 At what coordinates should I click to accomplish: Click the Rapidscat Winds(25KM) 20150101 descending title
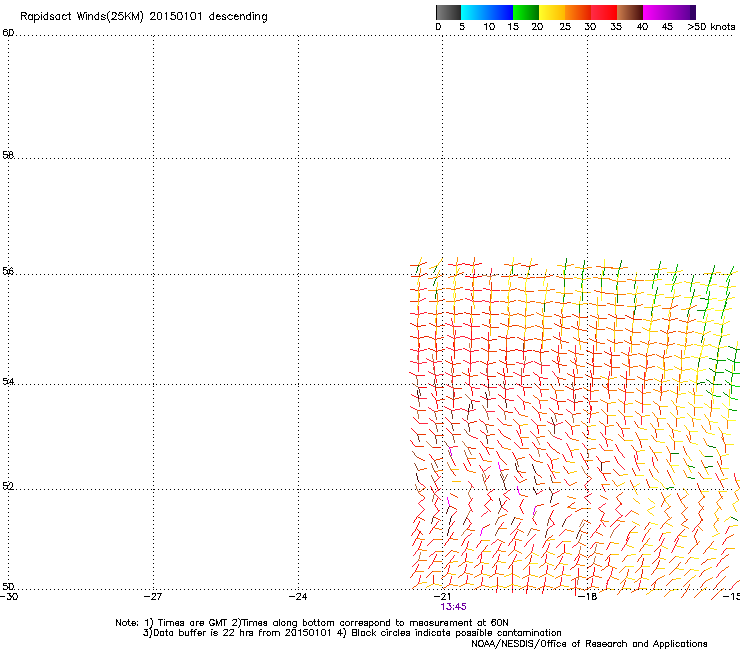[143, 17]
